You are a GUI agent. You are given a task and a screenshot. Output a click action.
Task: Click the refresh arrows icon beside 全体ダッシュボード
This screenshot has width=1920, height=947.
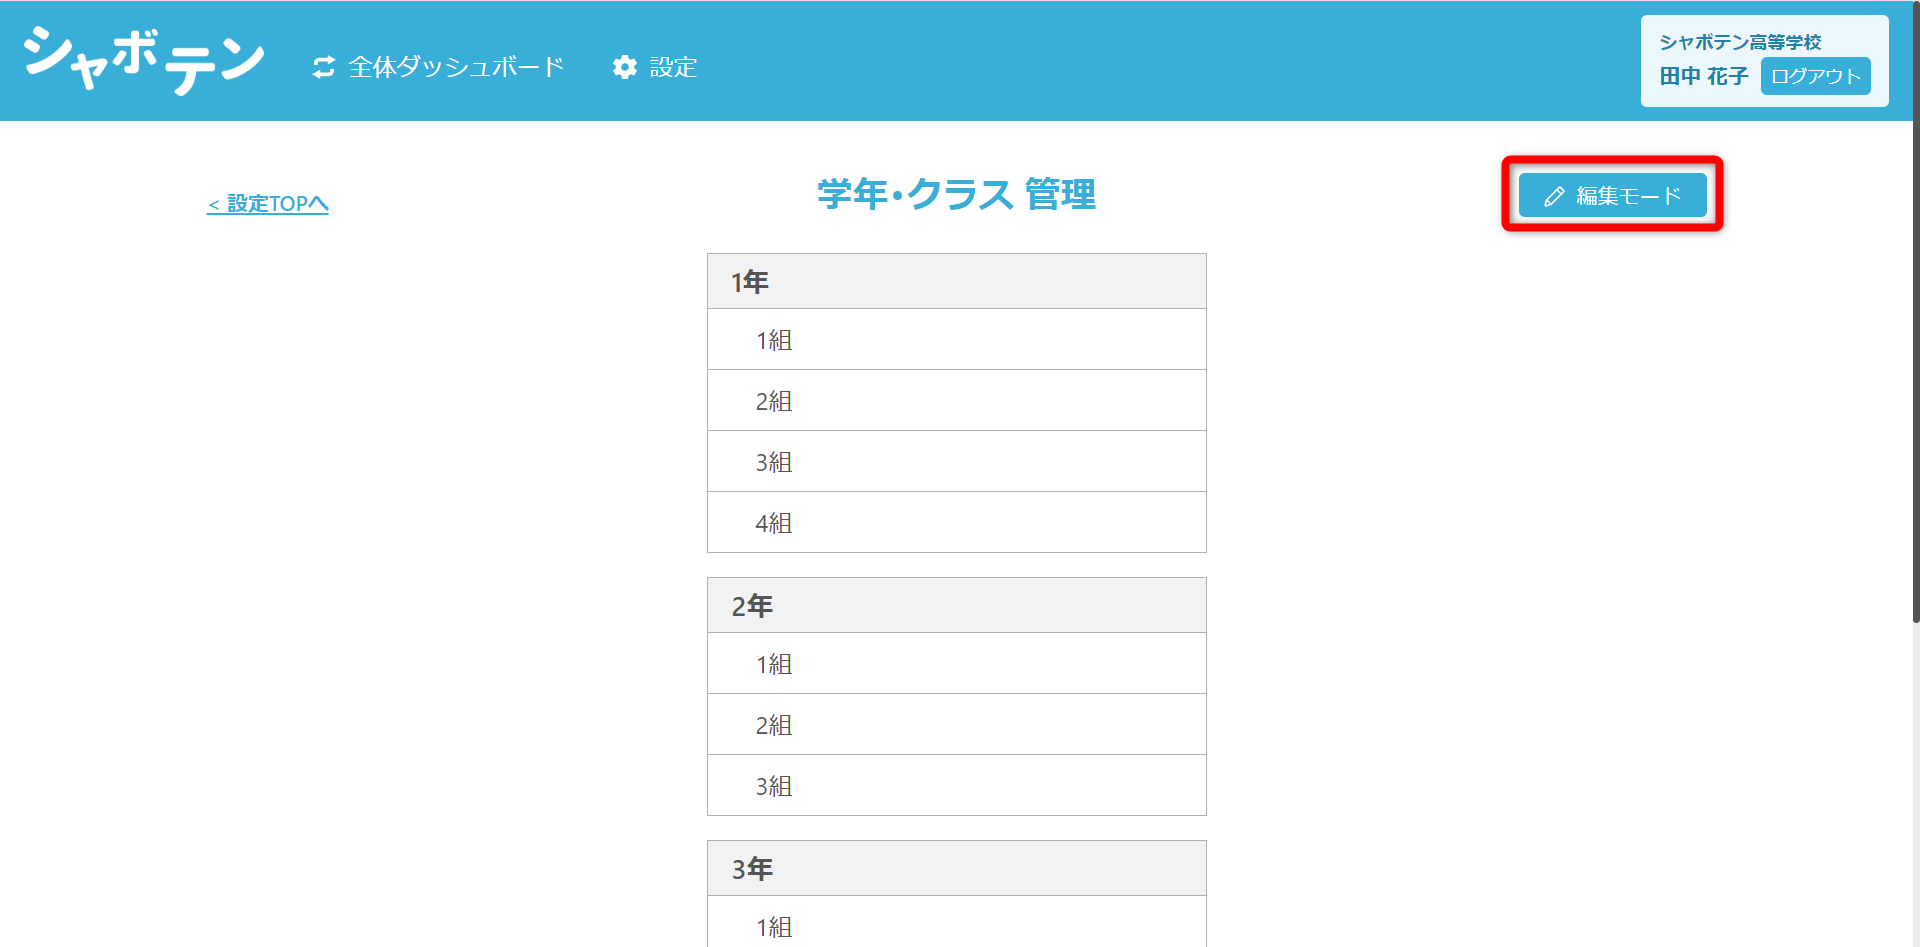click(324, 67)
